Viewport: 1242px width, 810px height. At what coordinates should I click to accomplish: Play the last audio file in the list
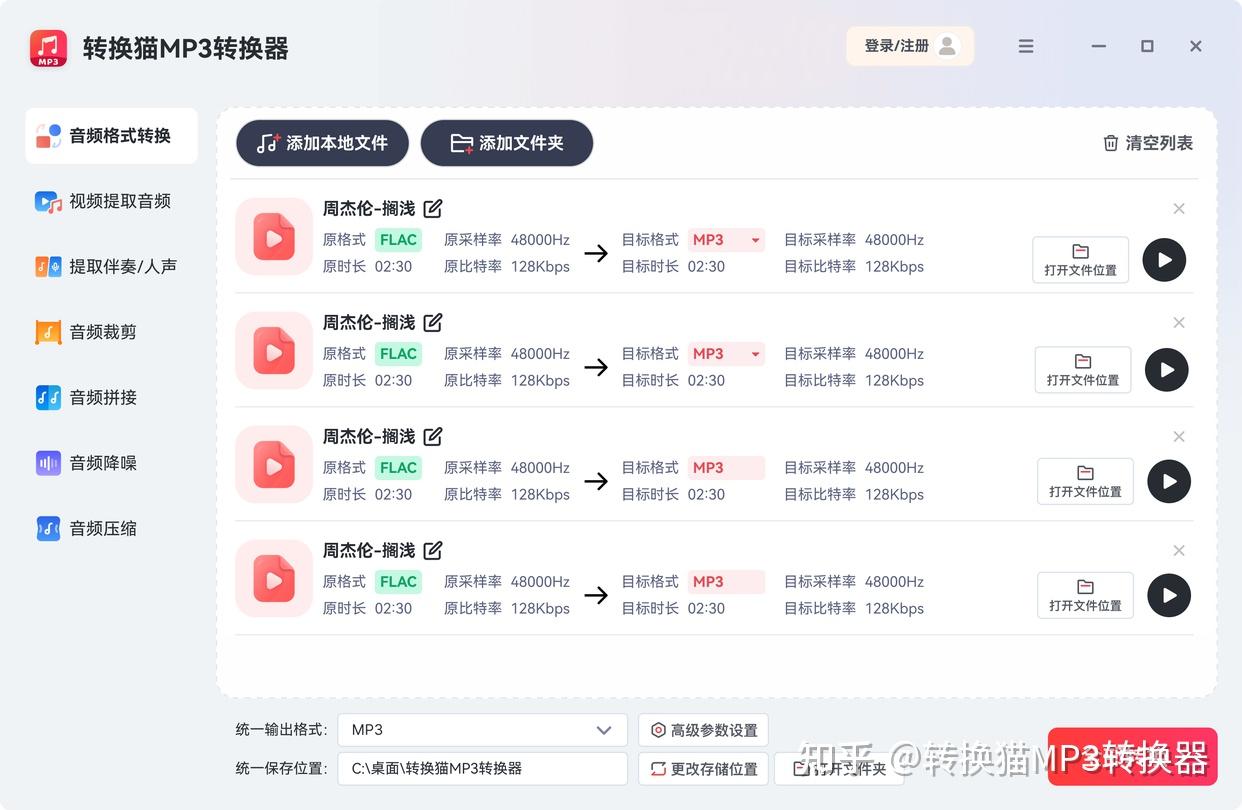click(1169, 595)
